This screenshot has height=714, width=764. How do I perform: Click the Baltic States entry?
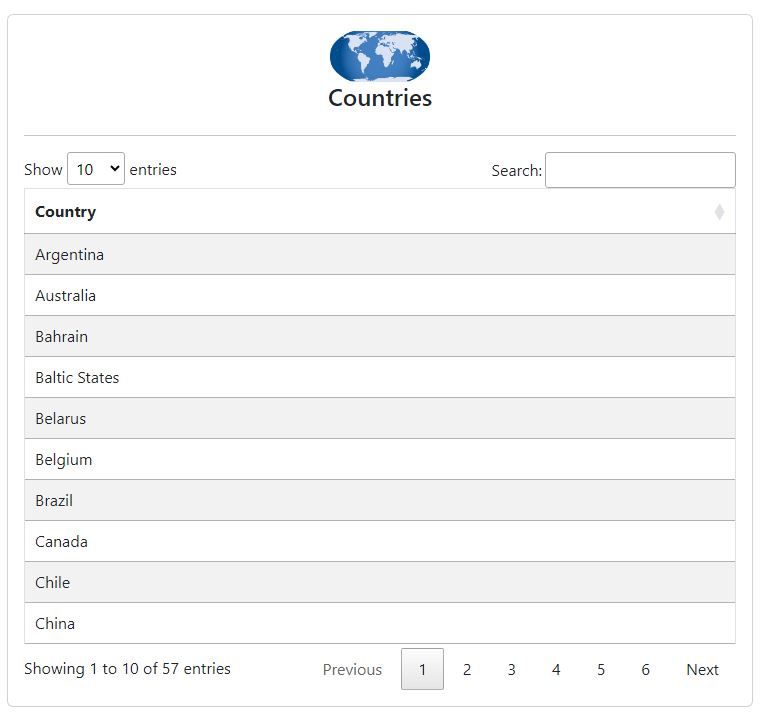pyautogui.click(x=77, y=378)
